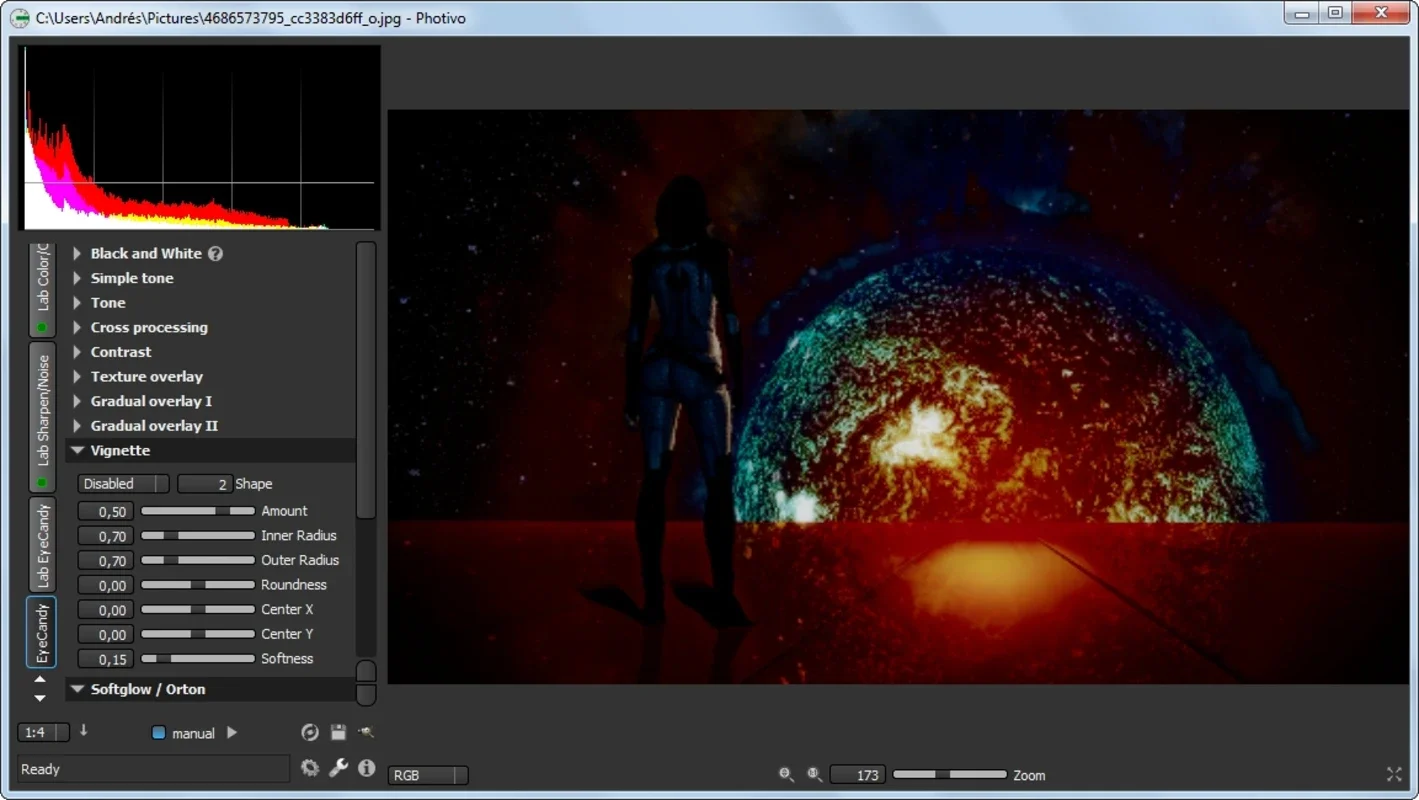This screenshot has height=800, width=1419.
Task: Switch to the Lab Color/Contrast tab
Action: 42,288
